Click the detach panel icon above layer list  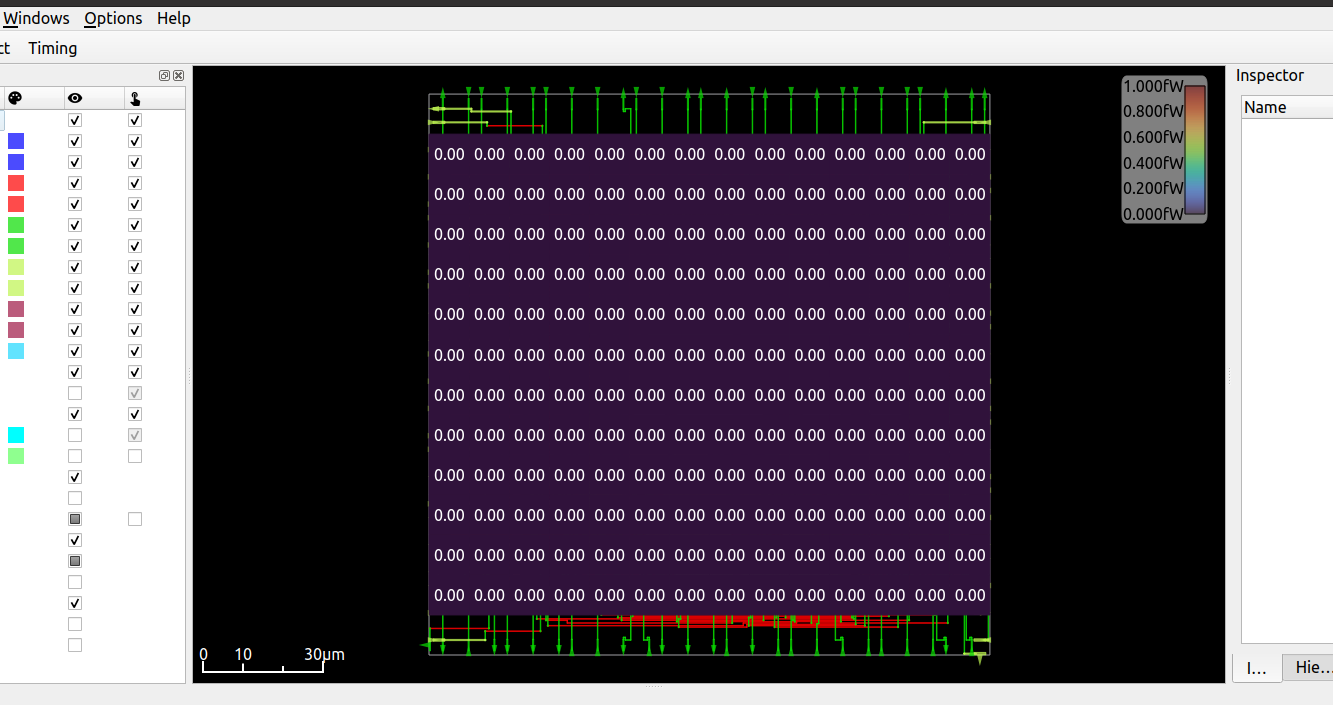click(163, 75)
